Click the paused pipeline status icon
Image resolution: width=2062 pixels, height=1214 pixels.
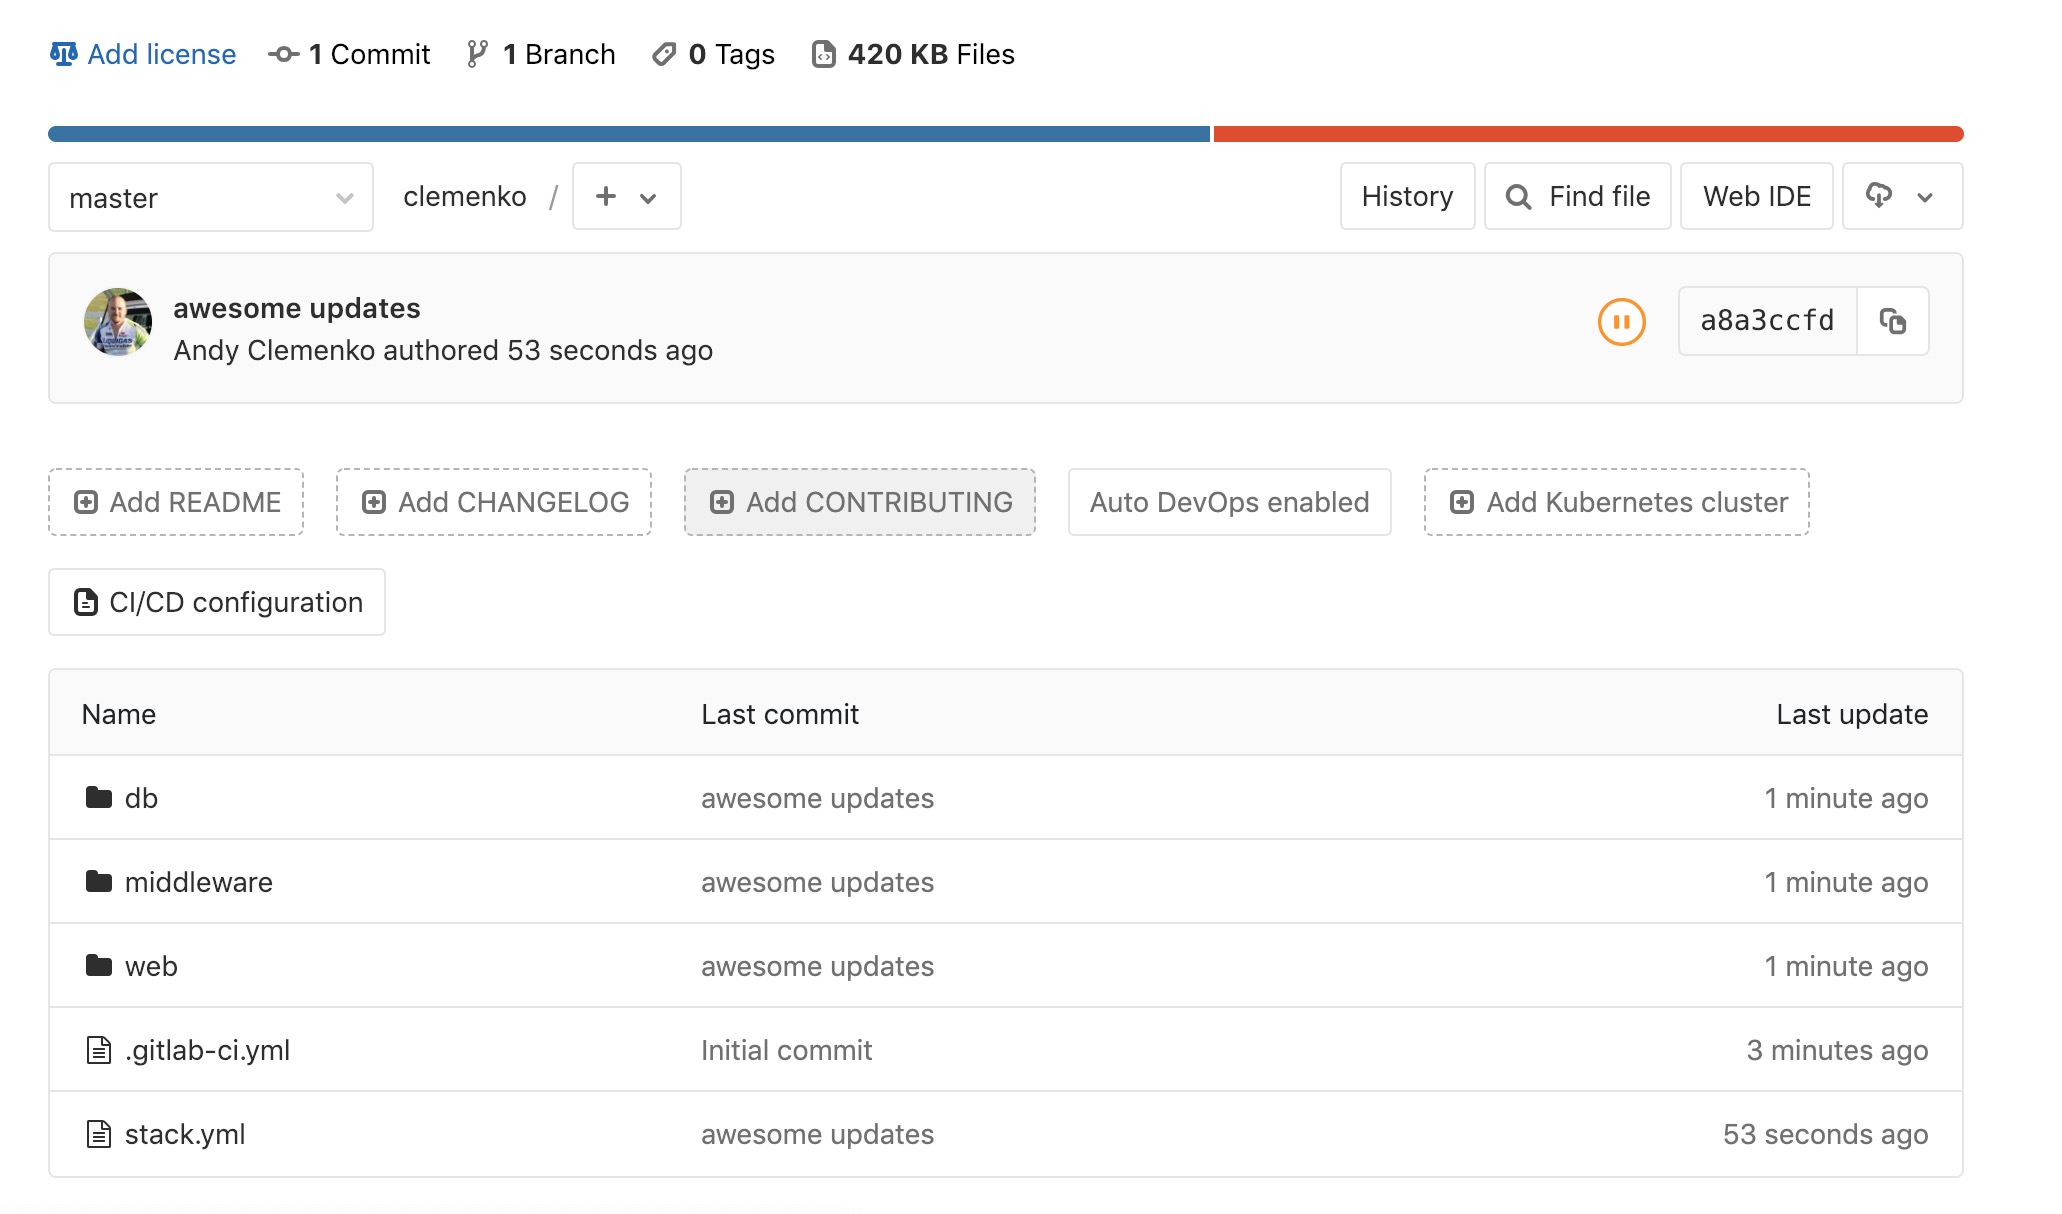[x=1621, y=322]
